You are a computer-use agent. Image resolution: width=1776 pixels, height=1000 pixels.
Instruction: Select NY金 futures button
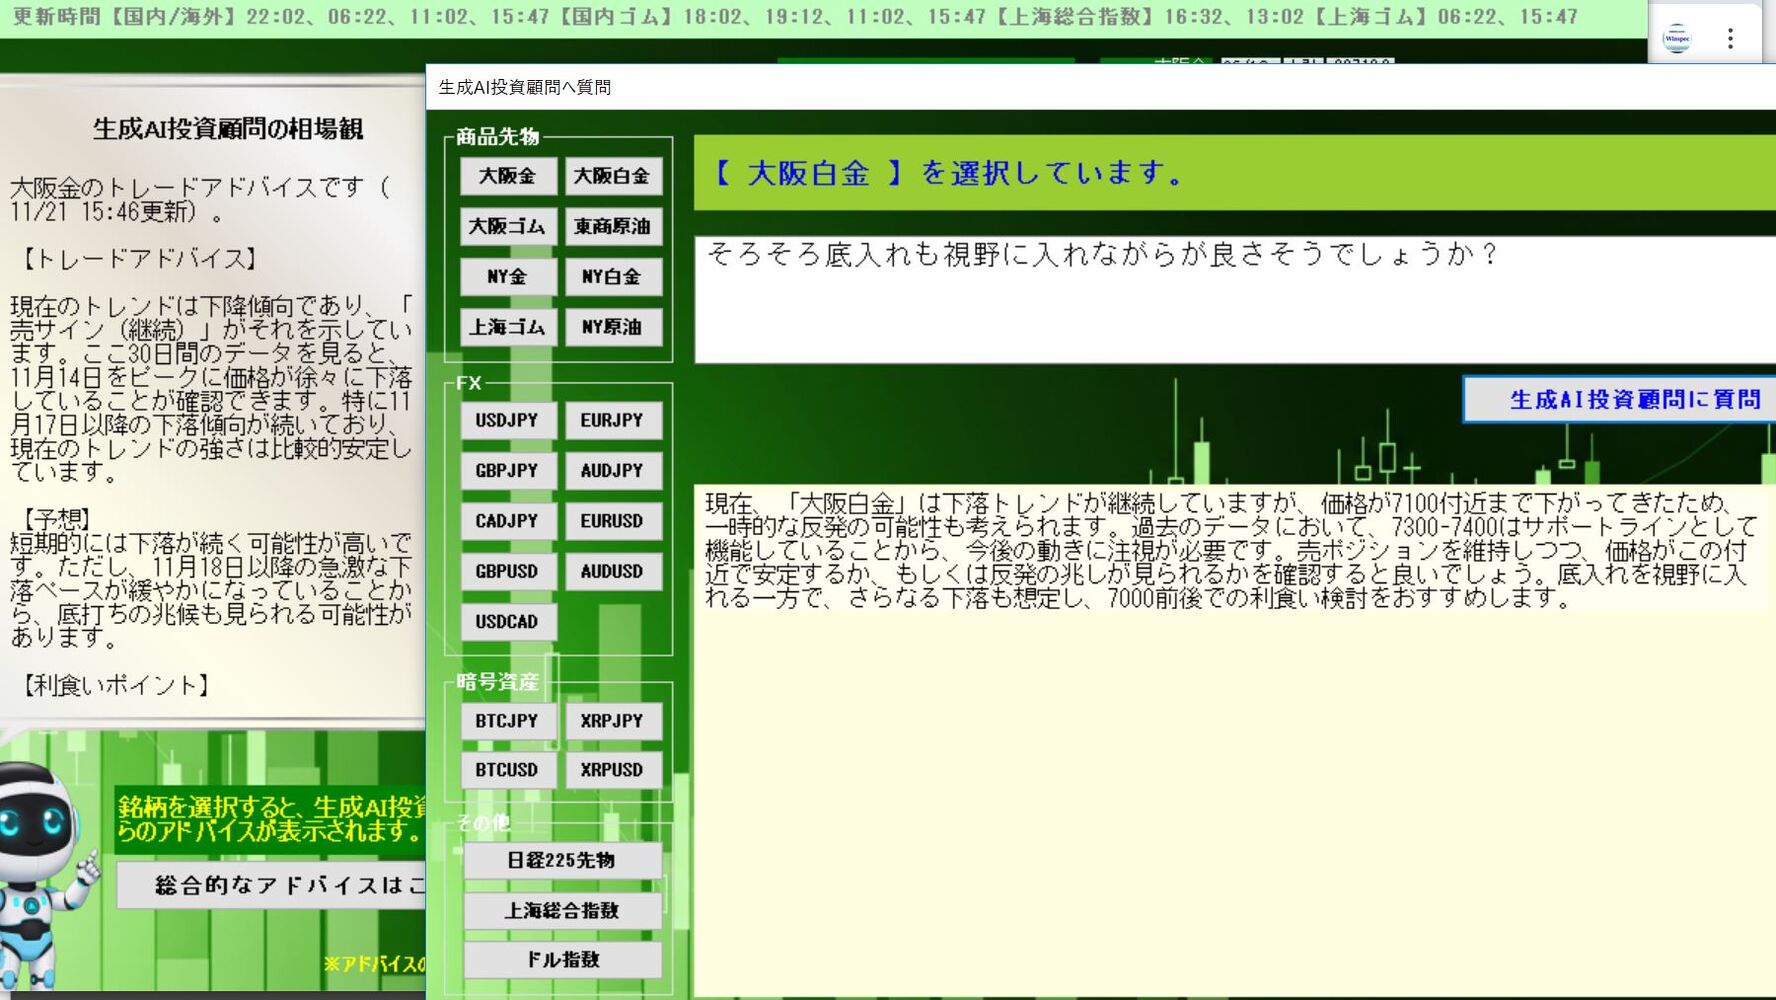point(508,277)
